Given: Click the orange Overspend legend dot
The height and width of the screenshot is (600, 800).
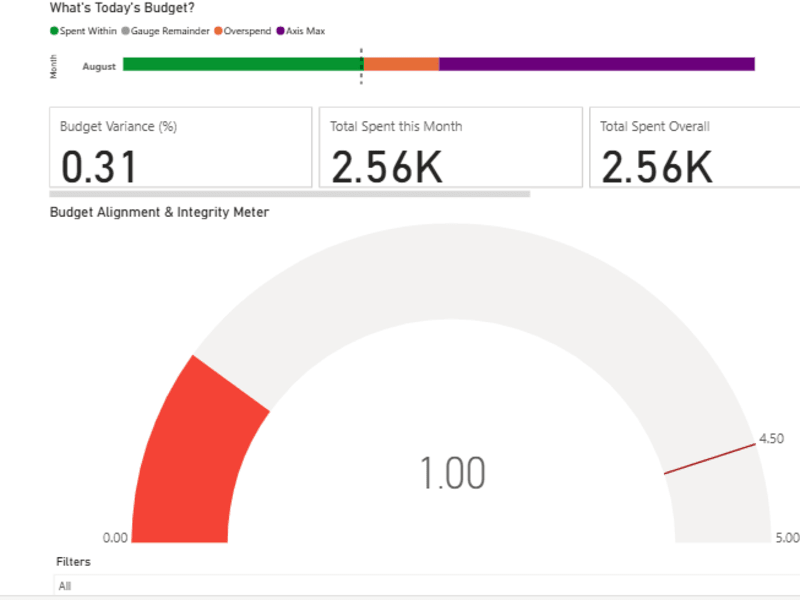Looking at the screenshot, I should (218, 31).
